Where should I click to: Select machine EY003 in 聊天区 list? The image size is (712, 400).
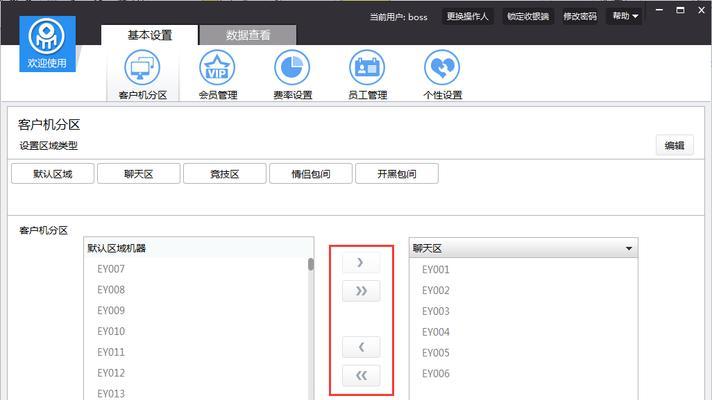pyautogui.click(x=435, y=311)
